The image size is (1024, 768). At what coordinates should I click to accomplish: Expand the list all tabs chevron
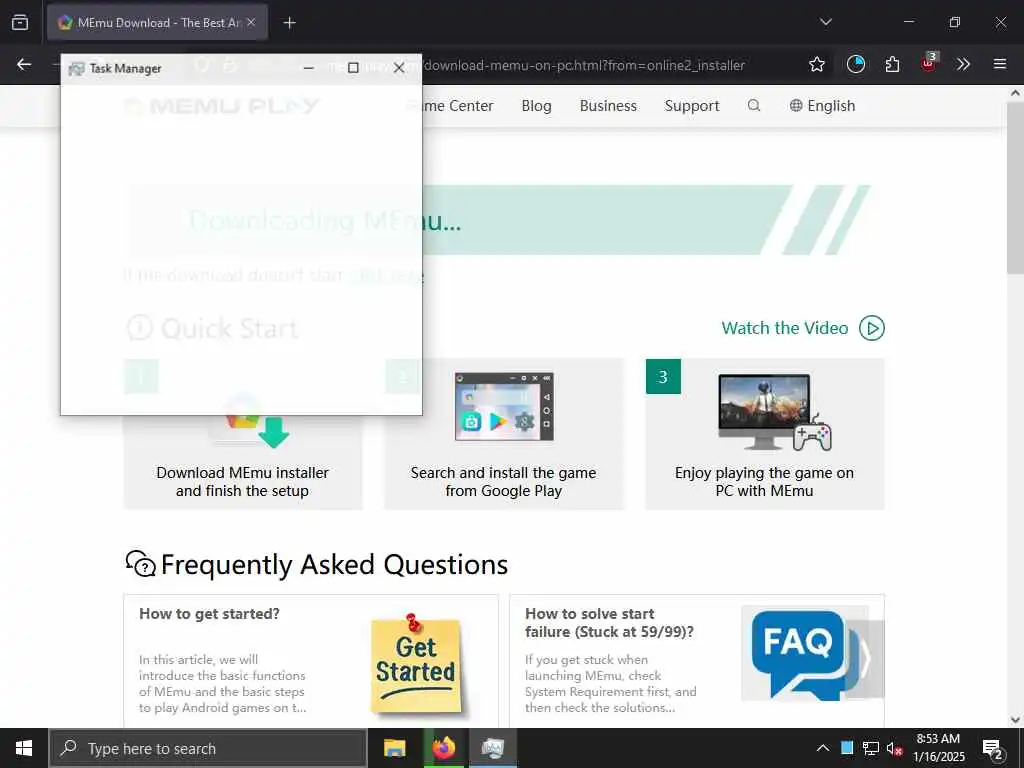[825, 22]
